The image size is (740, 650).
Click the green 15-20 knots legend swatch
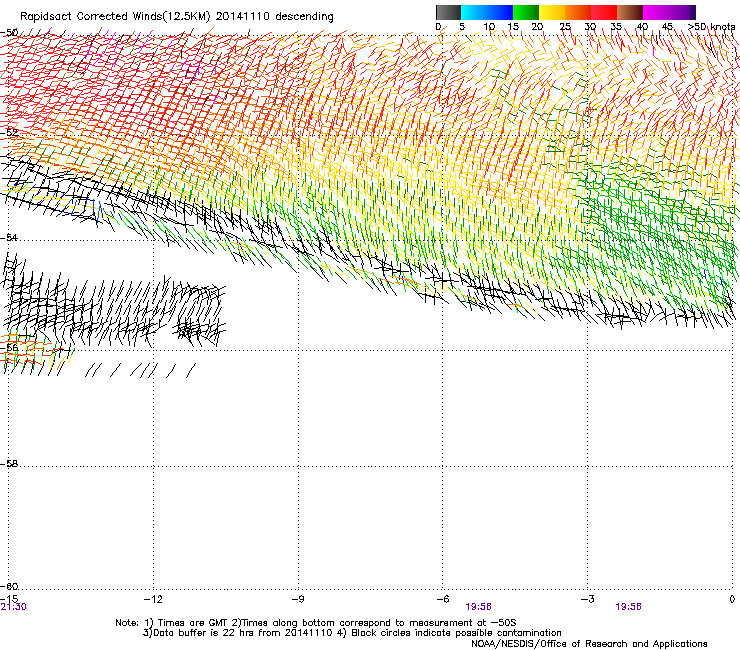coord(526,12)
